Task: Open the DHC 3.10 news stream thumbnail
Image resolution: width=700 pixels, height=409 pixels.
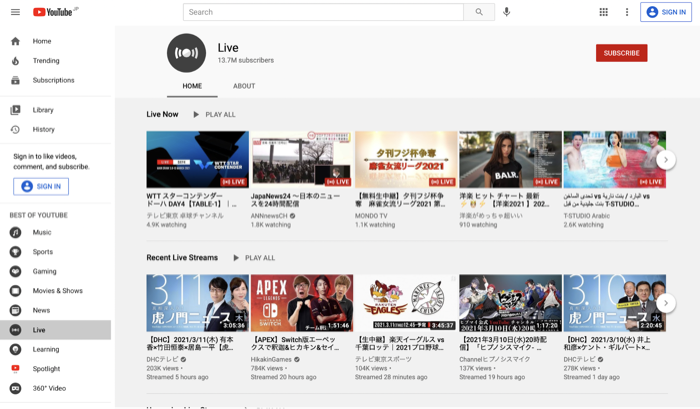Action: click(x=615, y=303)
